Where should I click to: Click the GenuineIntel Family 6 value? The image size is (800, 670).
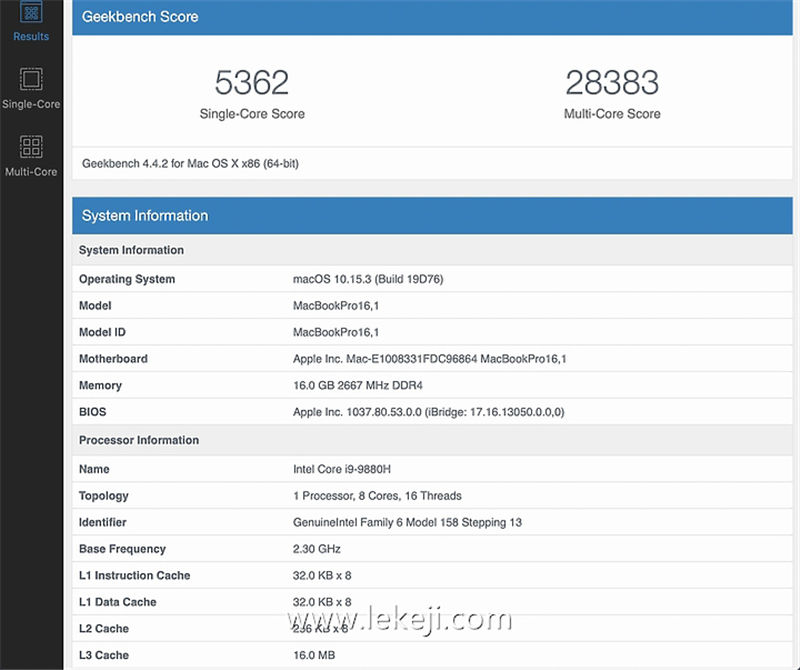pos(407,522)
